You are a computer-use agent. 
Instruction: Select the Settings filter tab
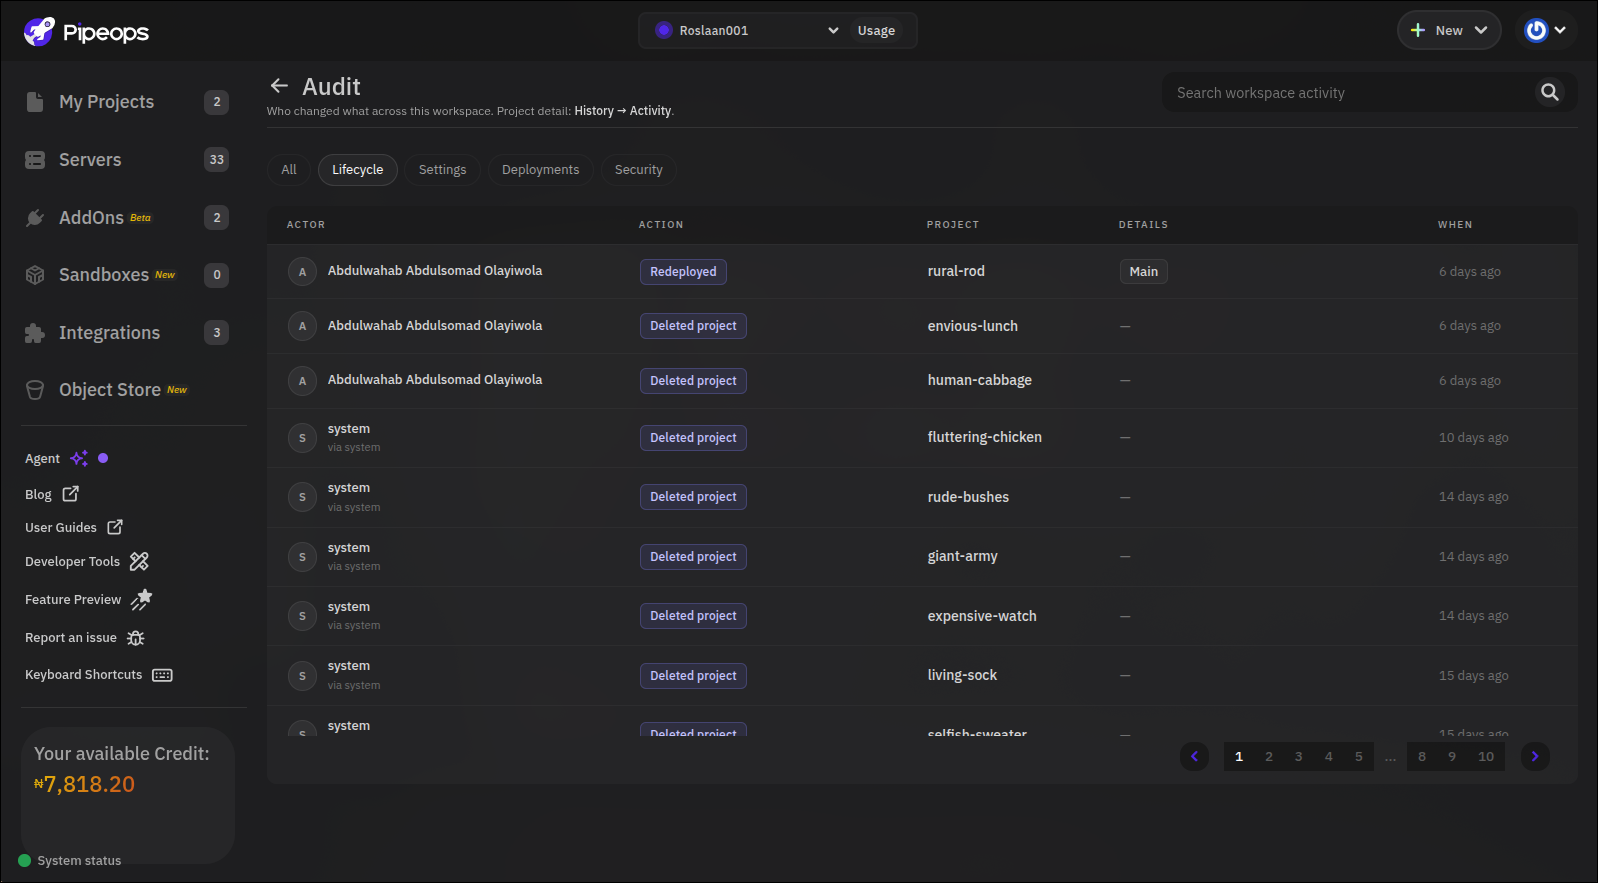coord(443,170)
